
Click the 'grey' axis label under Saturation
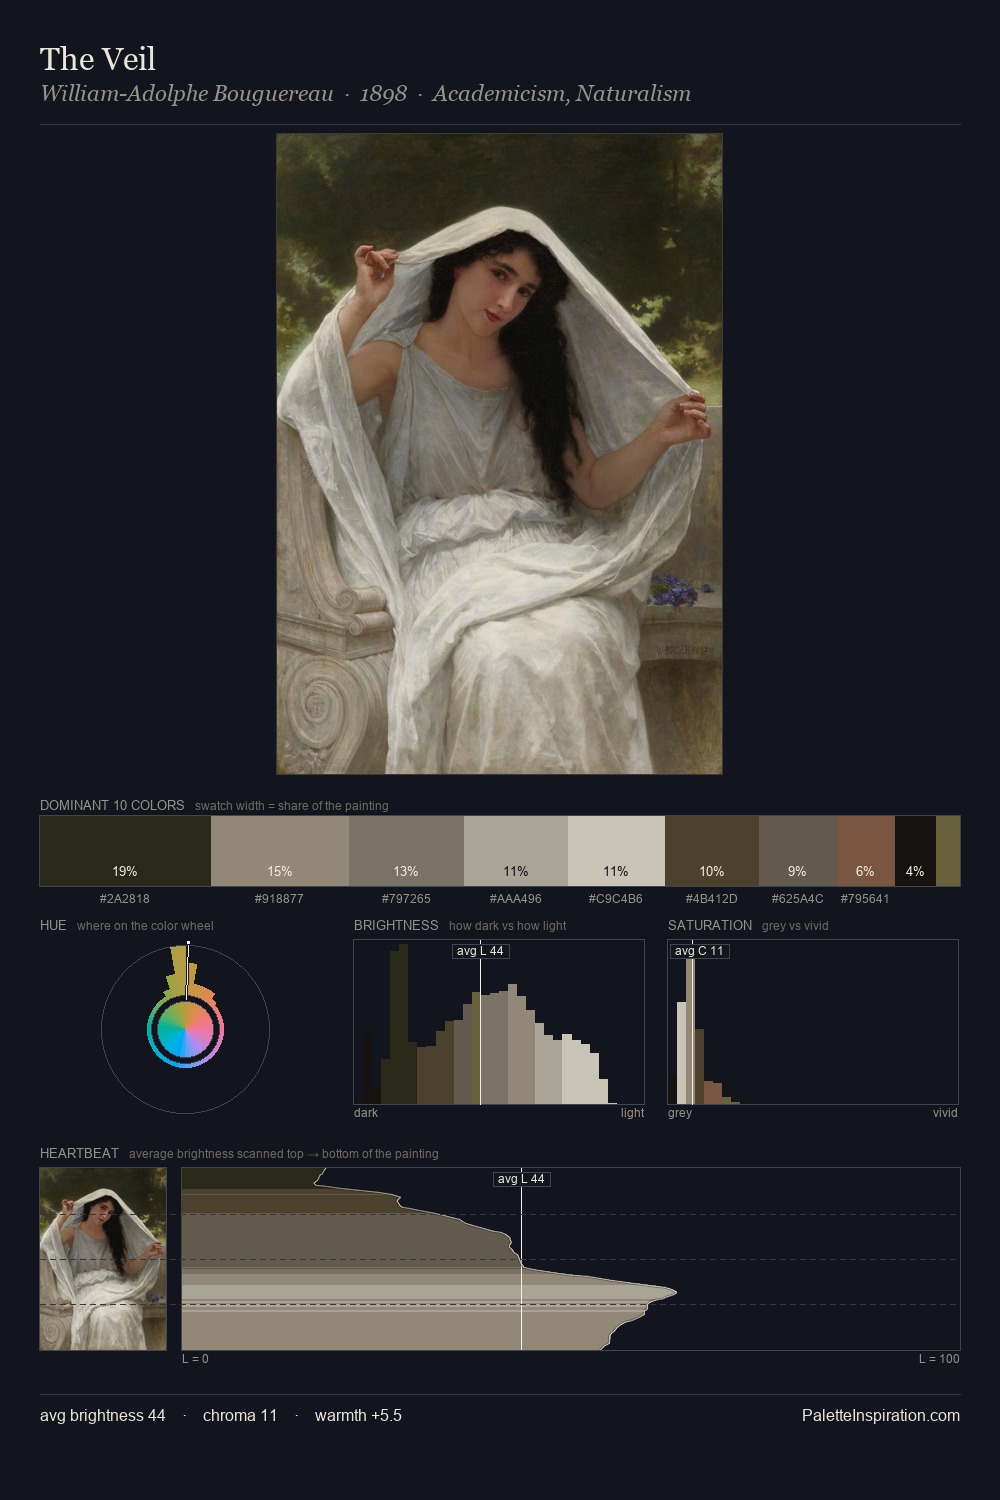click(680, 1113)
